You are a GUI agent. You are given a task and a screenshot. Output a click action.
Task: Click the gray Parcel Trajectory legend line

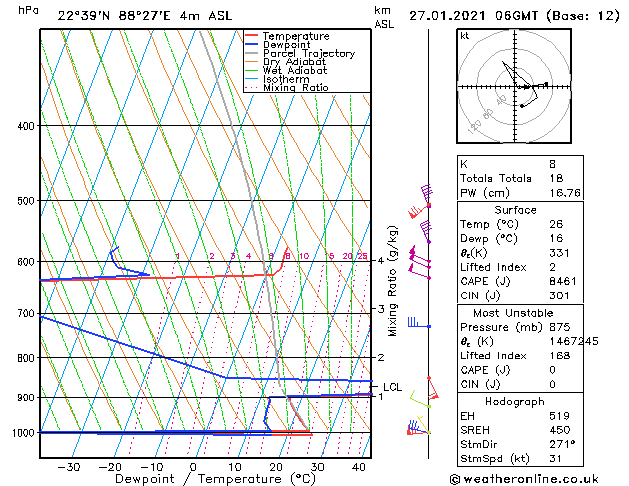pos(251,53)
